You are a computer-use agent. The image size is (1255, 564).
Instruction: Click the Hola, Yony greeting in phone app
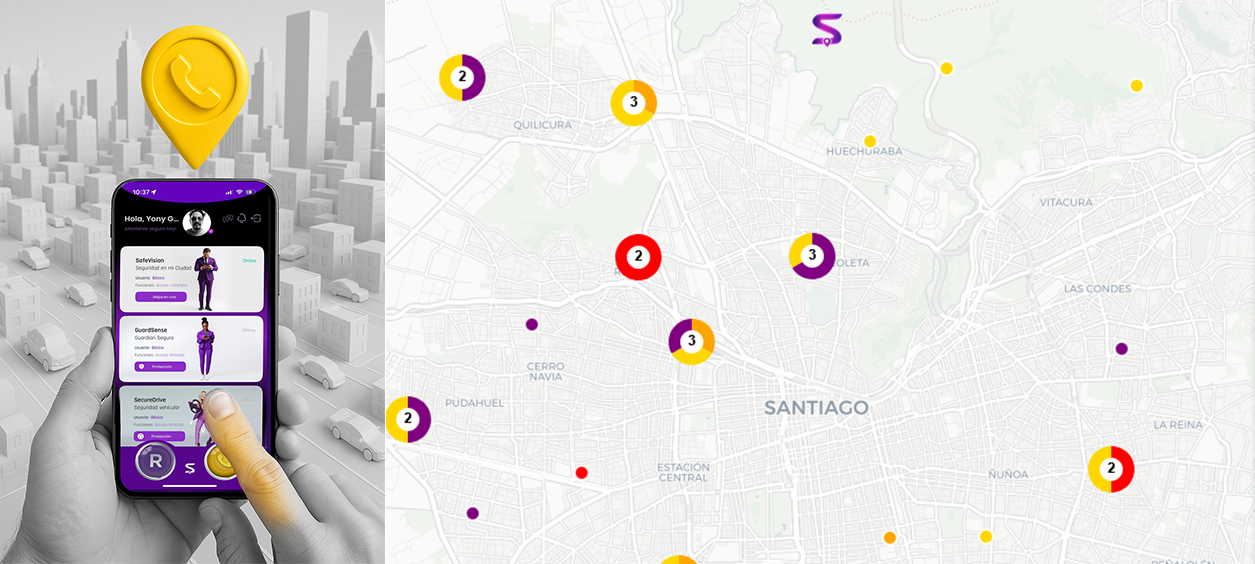pyautogui.click(x=151, y=219)
